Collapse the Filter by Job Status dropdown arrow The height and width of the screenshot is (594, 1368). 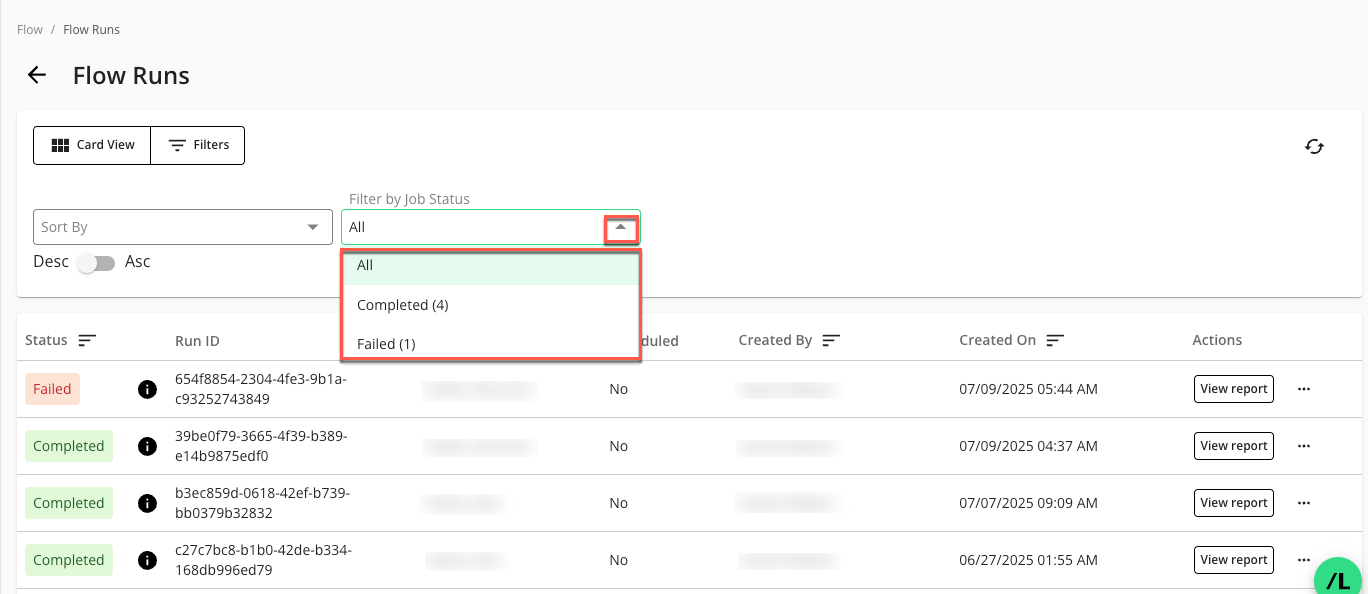click(621, 228)
